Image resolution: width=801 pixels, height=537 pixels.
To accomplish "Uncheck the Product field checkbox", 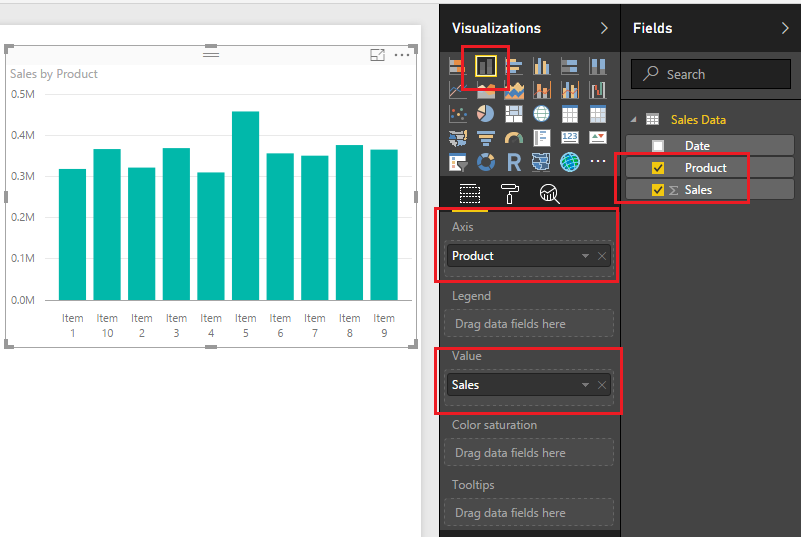I will (658, 168).
